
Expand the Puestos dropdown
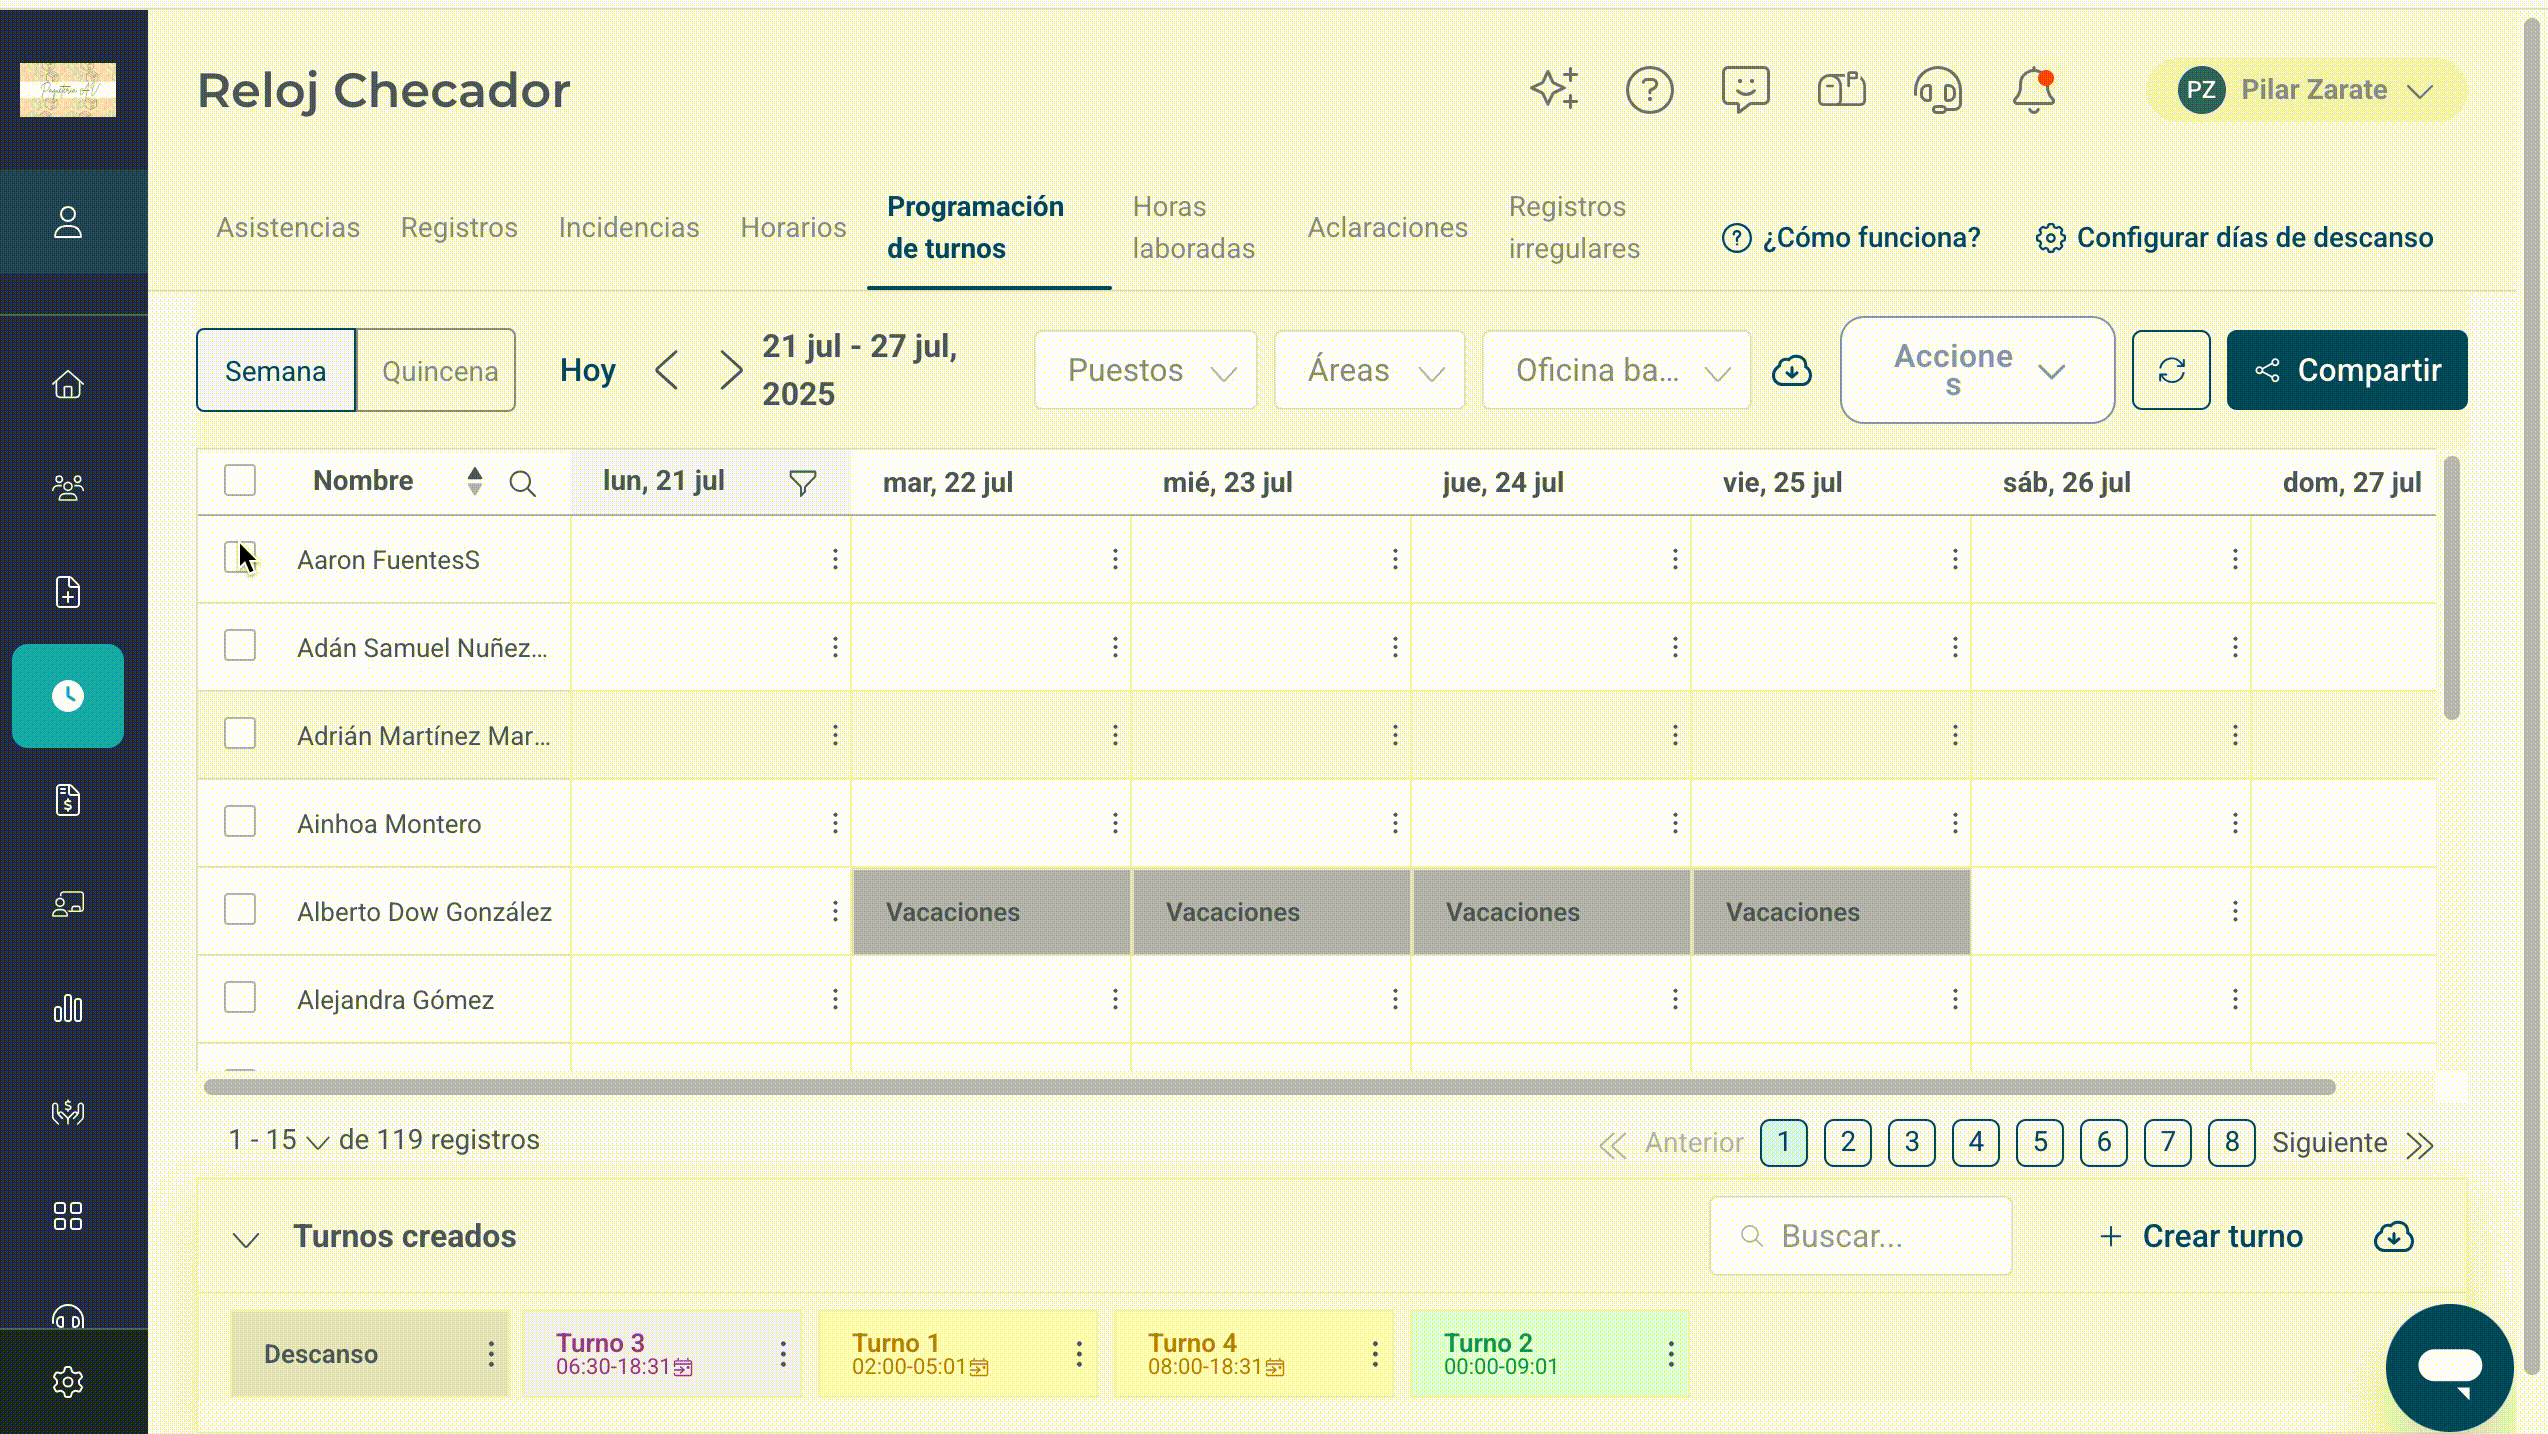(1146, 371)
